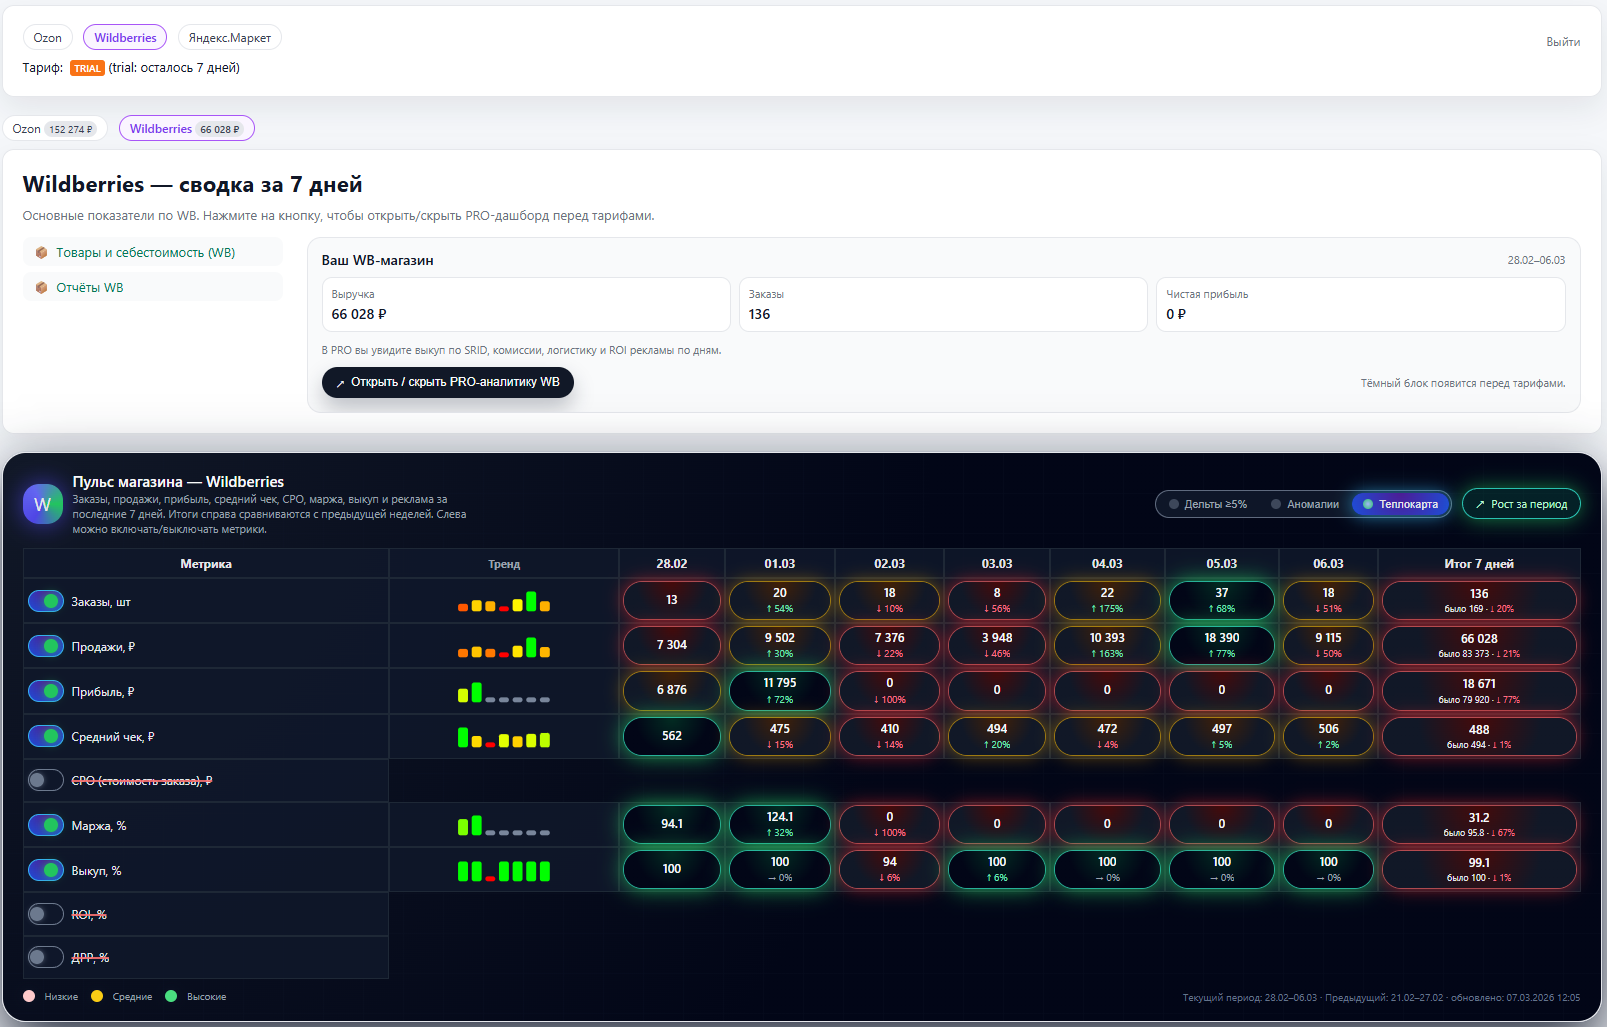Click the Заказы 136 summary card
This screenshot has width=1607, height=1027.
pyautogui.click(x=943, y=304)
